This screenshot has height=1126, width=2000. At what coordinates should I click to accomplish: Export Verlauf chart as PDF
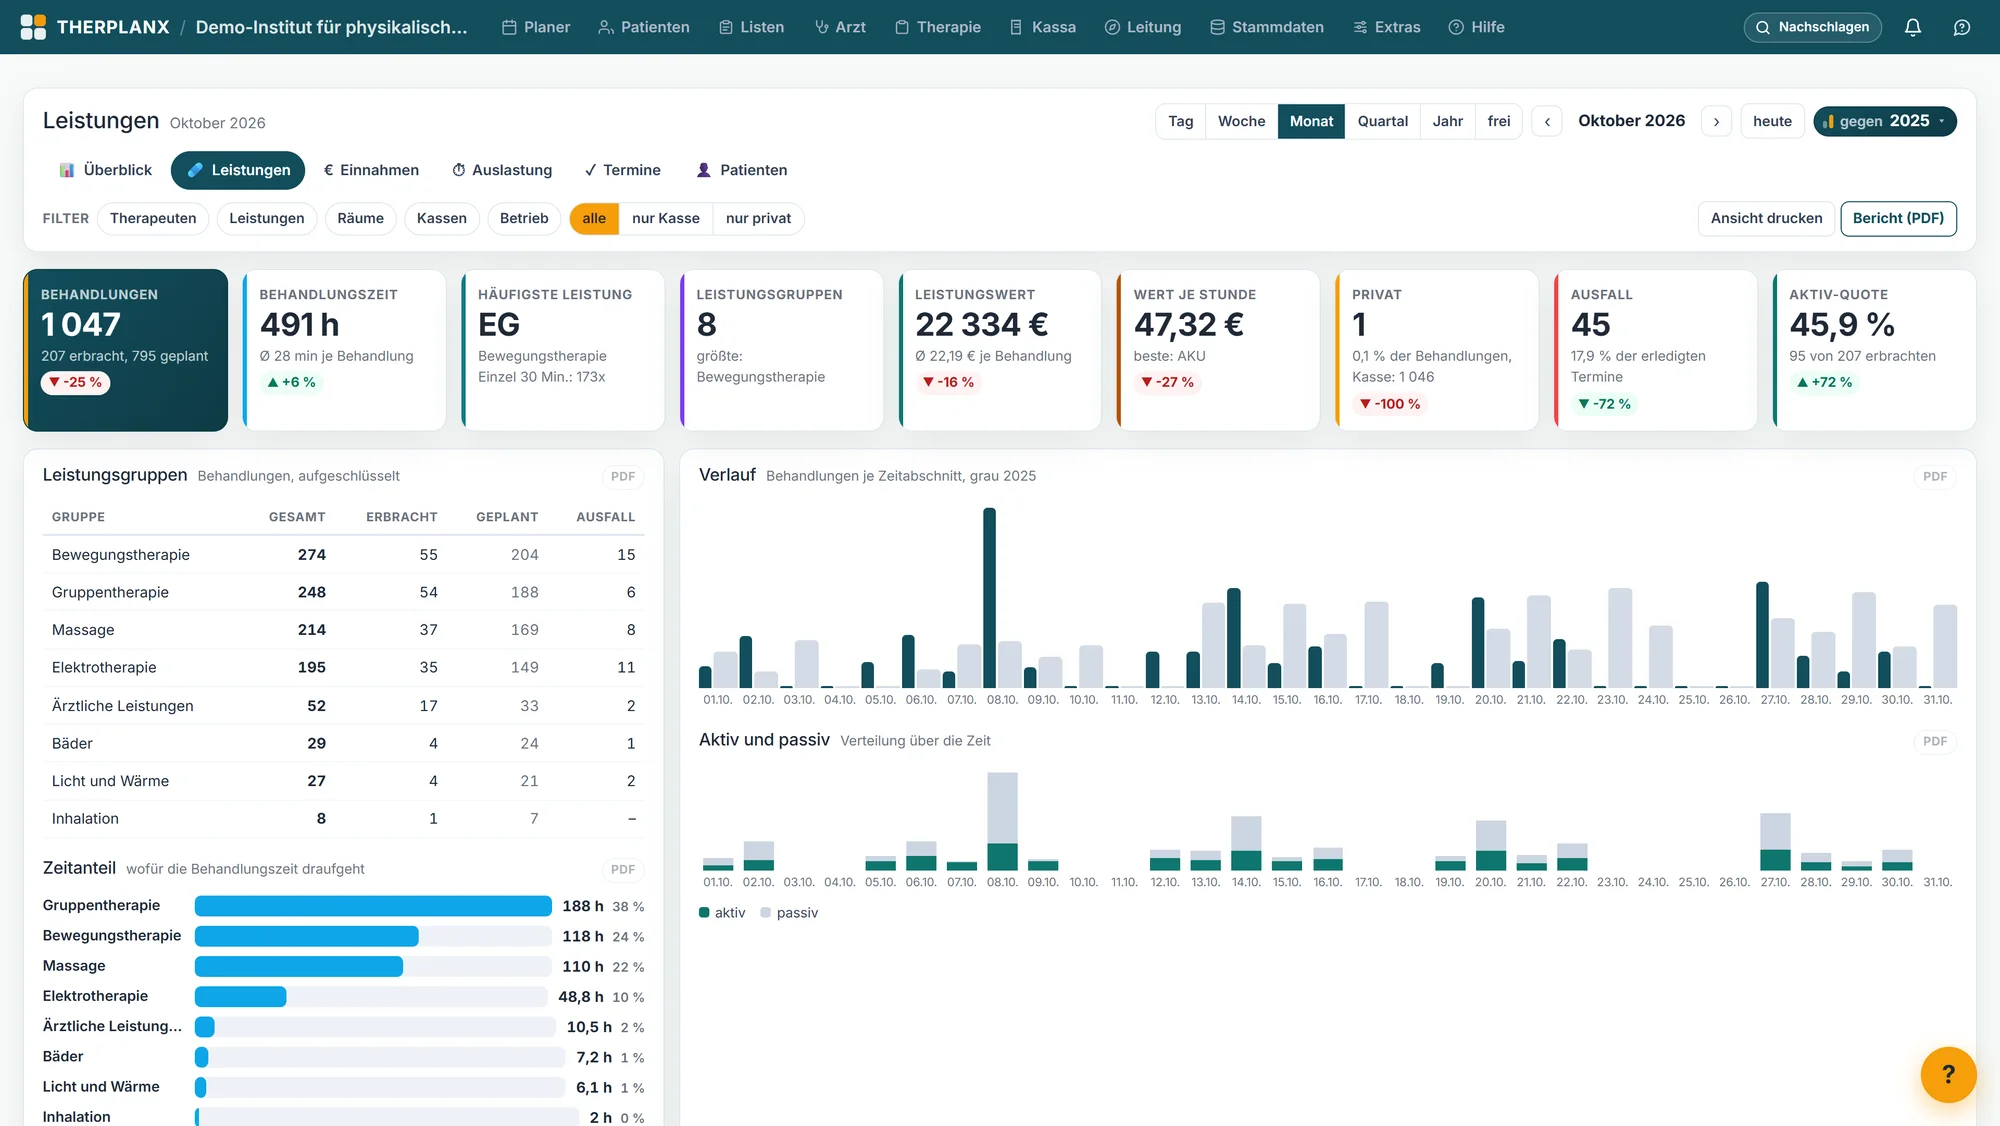[1934, 476]
